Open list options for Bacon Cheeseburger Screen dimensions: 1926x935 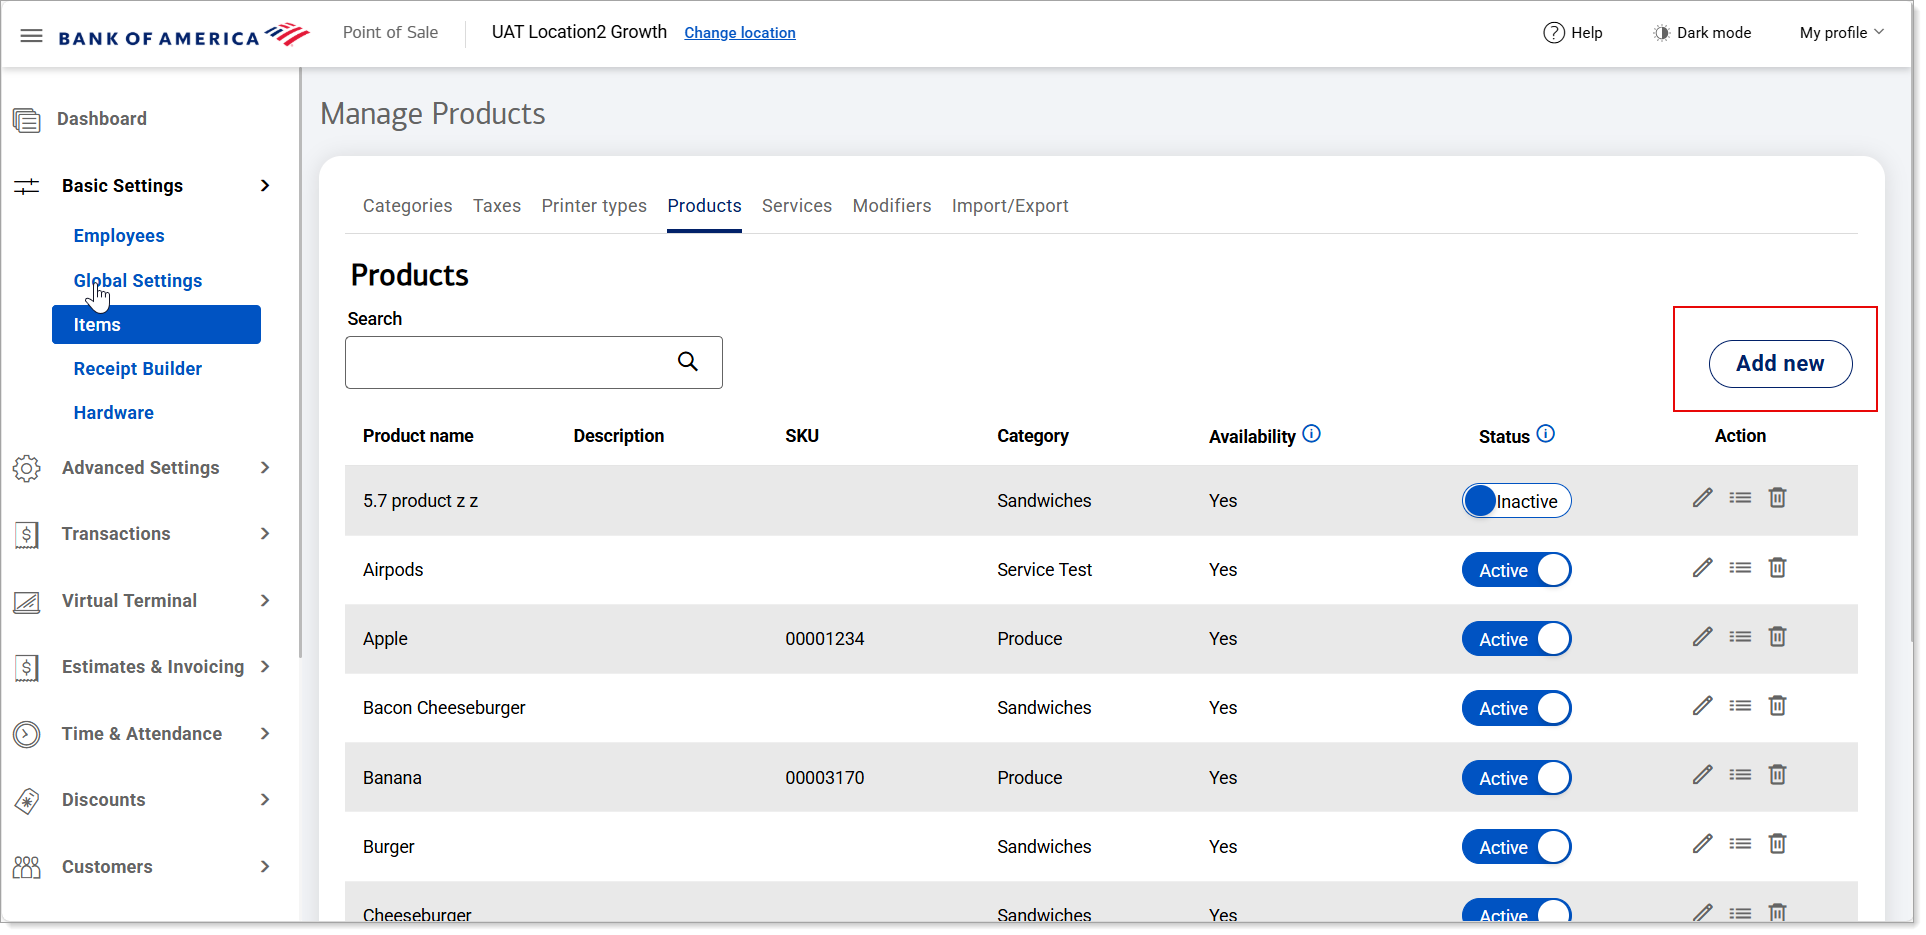tap(1740, 706)
